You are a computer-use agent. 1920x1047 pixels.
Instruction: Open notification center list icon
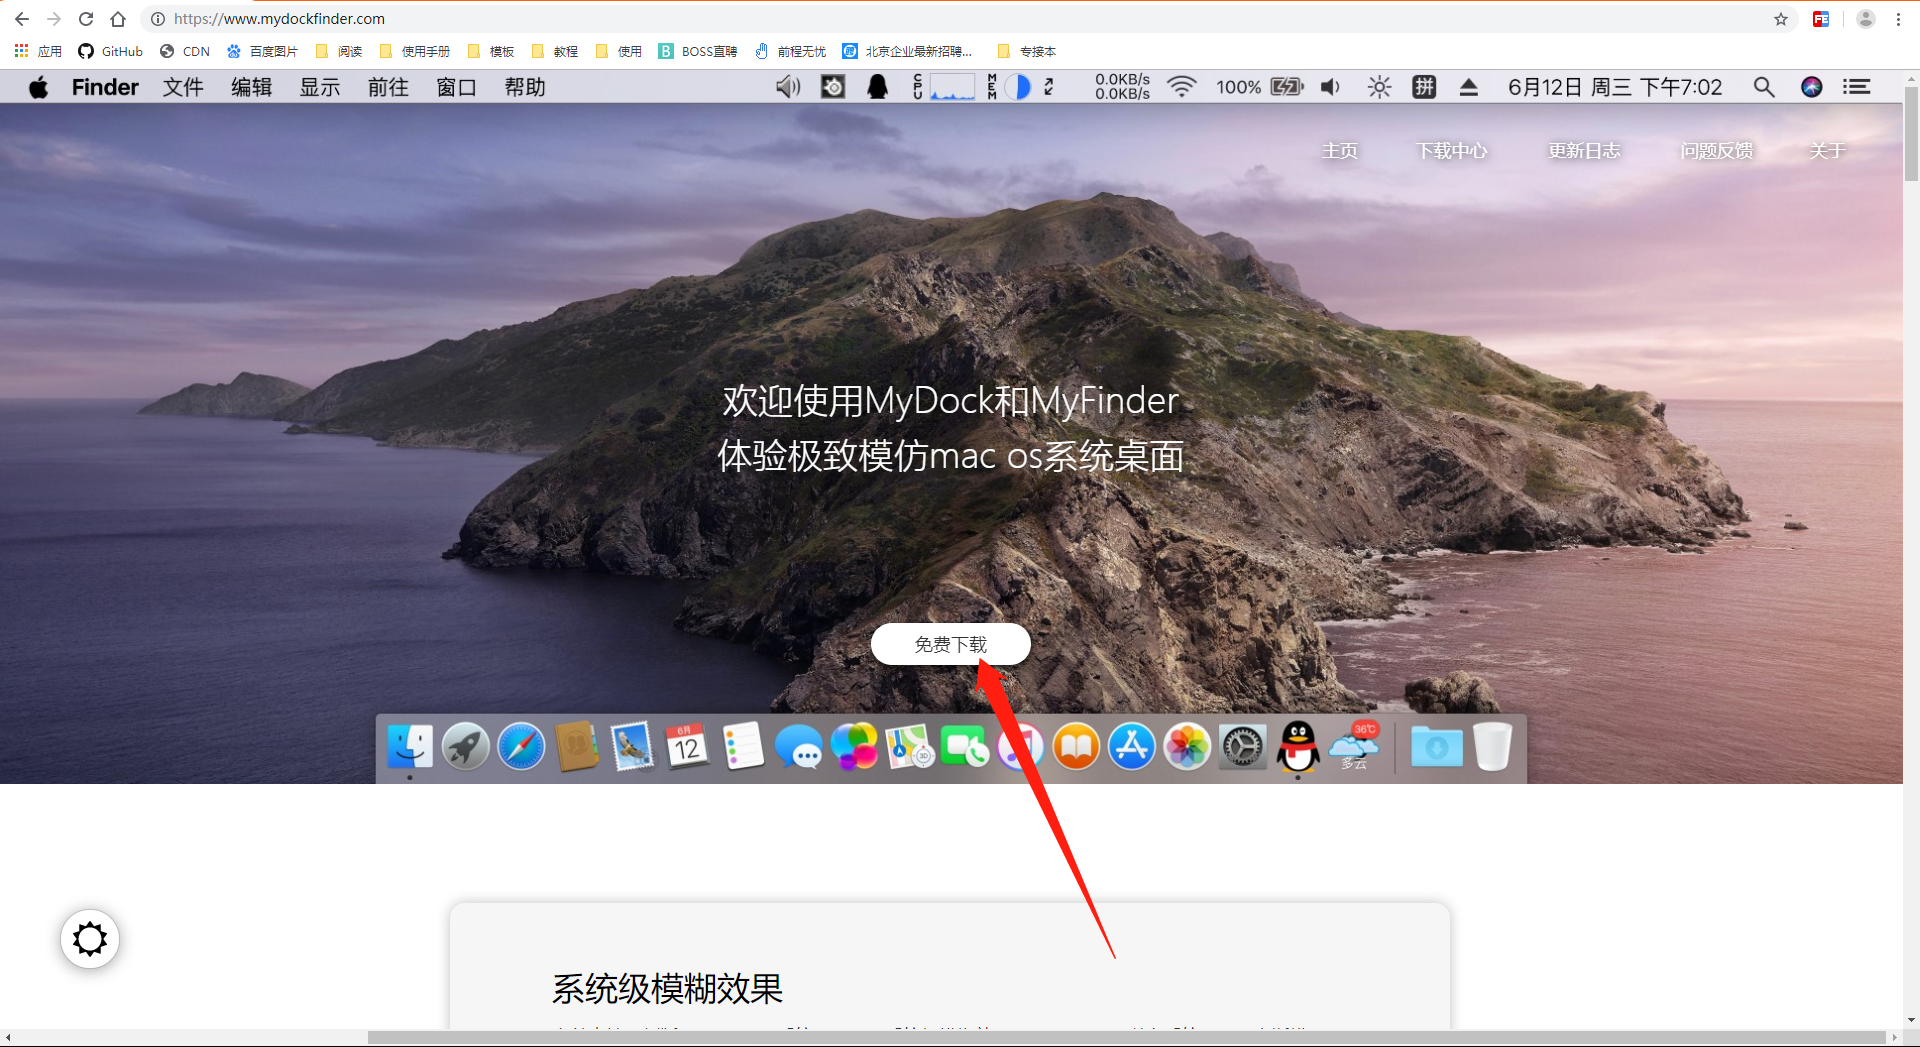pyautogui.click(x=1857, y=87)
